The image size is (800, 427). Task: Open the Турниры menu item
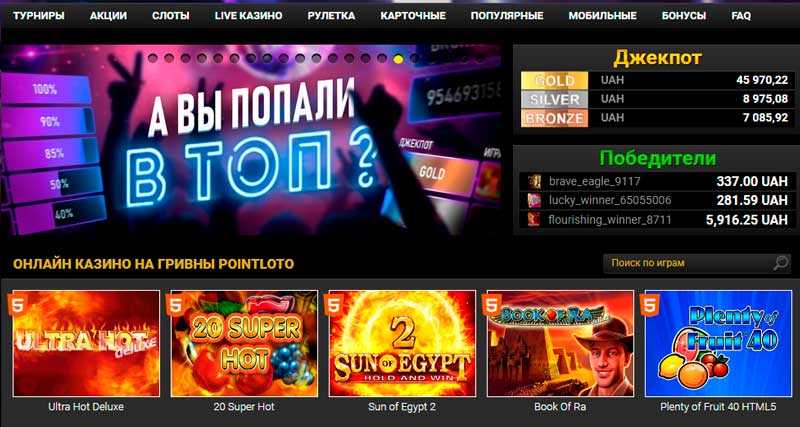pyautogui.click(x=39, y=16)
